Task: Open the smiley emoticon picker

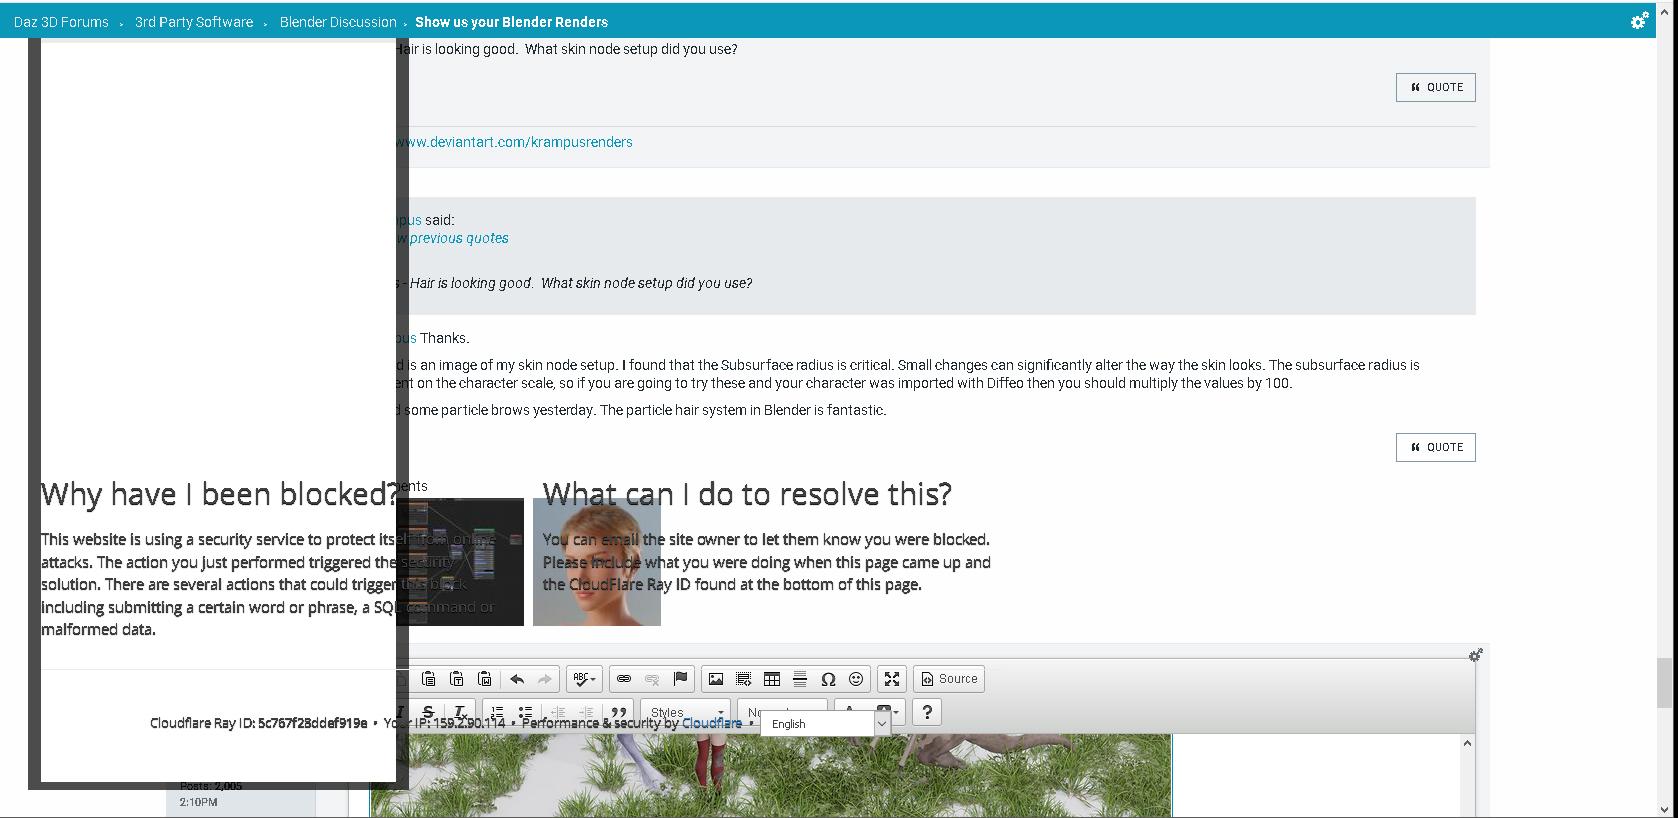Action: click(x=856, y=679)
